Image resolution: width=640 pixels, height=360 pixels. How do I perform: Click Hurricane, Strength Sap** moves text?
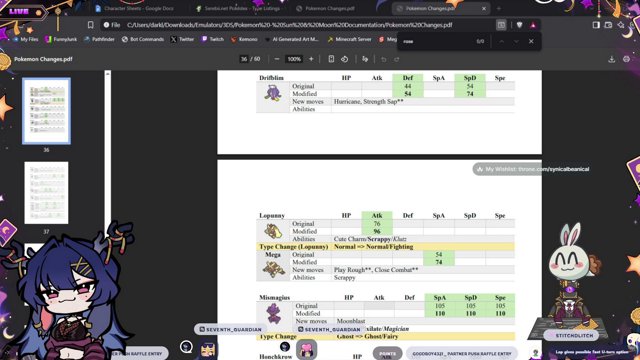click(369, 101)
